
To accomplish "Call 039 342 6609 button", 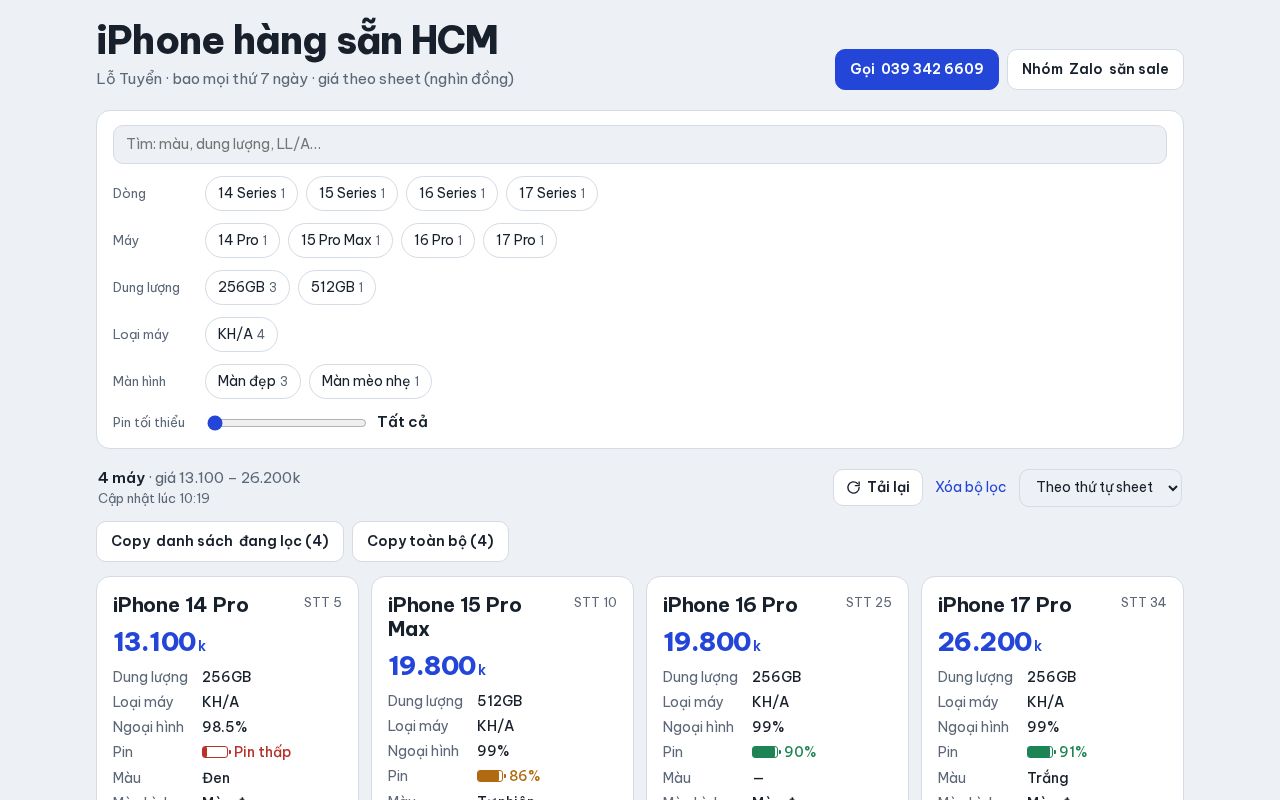I will tap(917, 69).
